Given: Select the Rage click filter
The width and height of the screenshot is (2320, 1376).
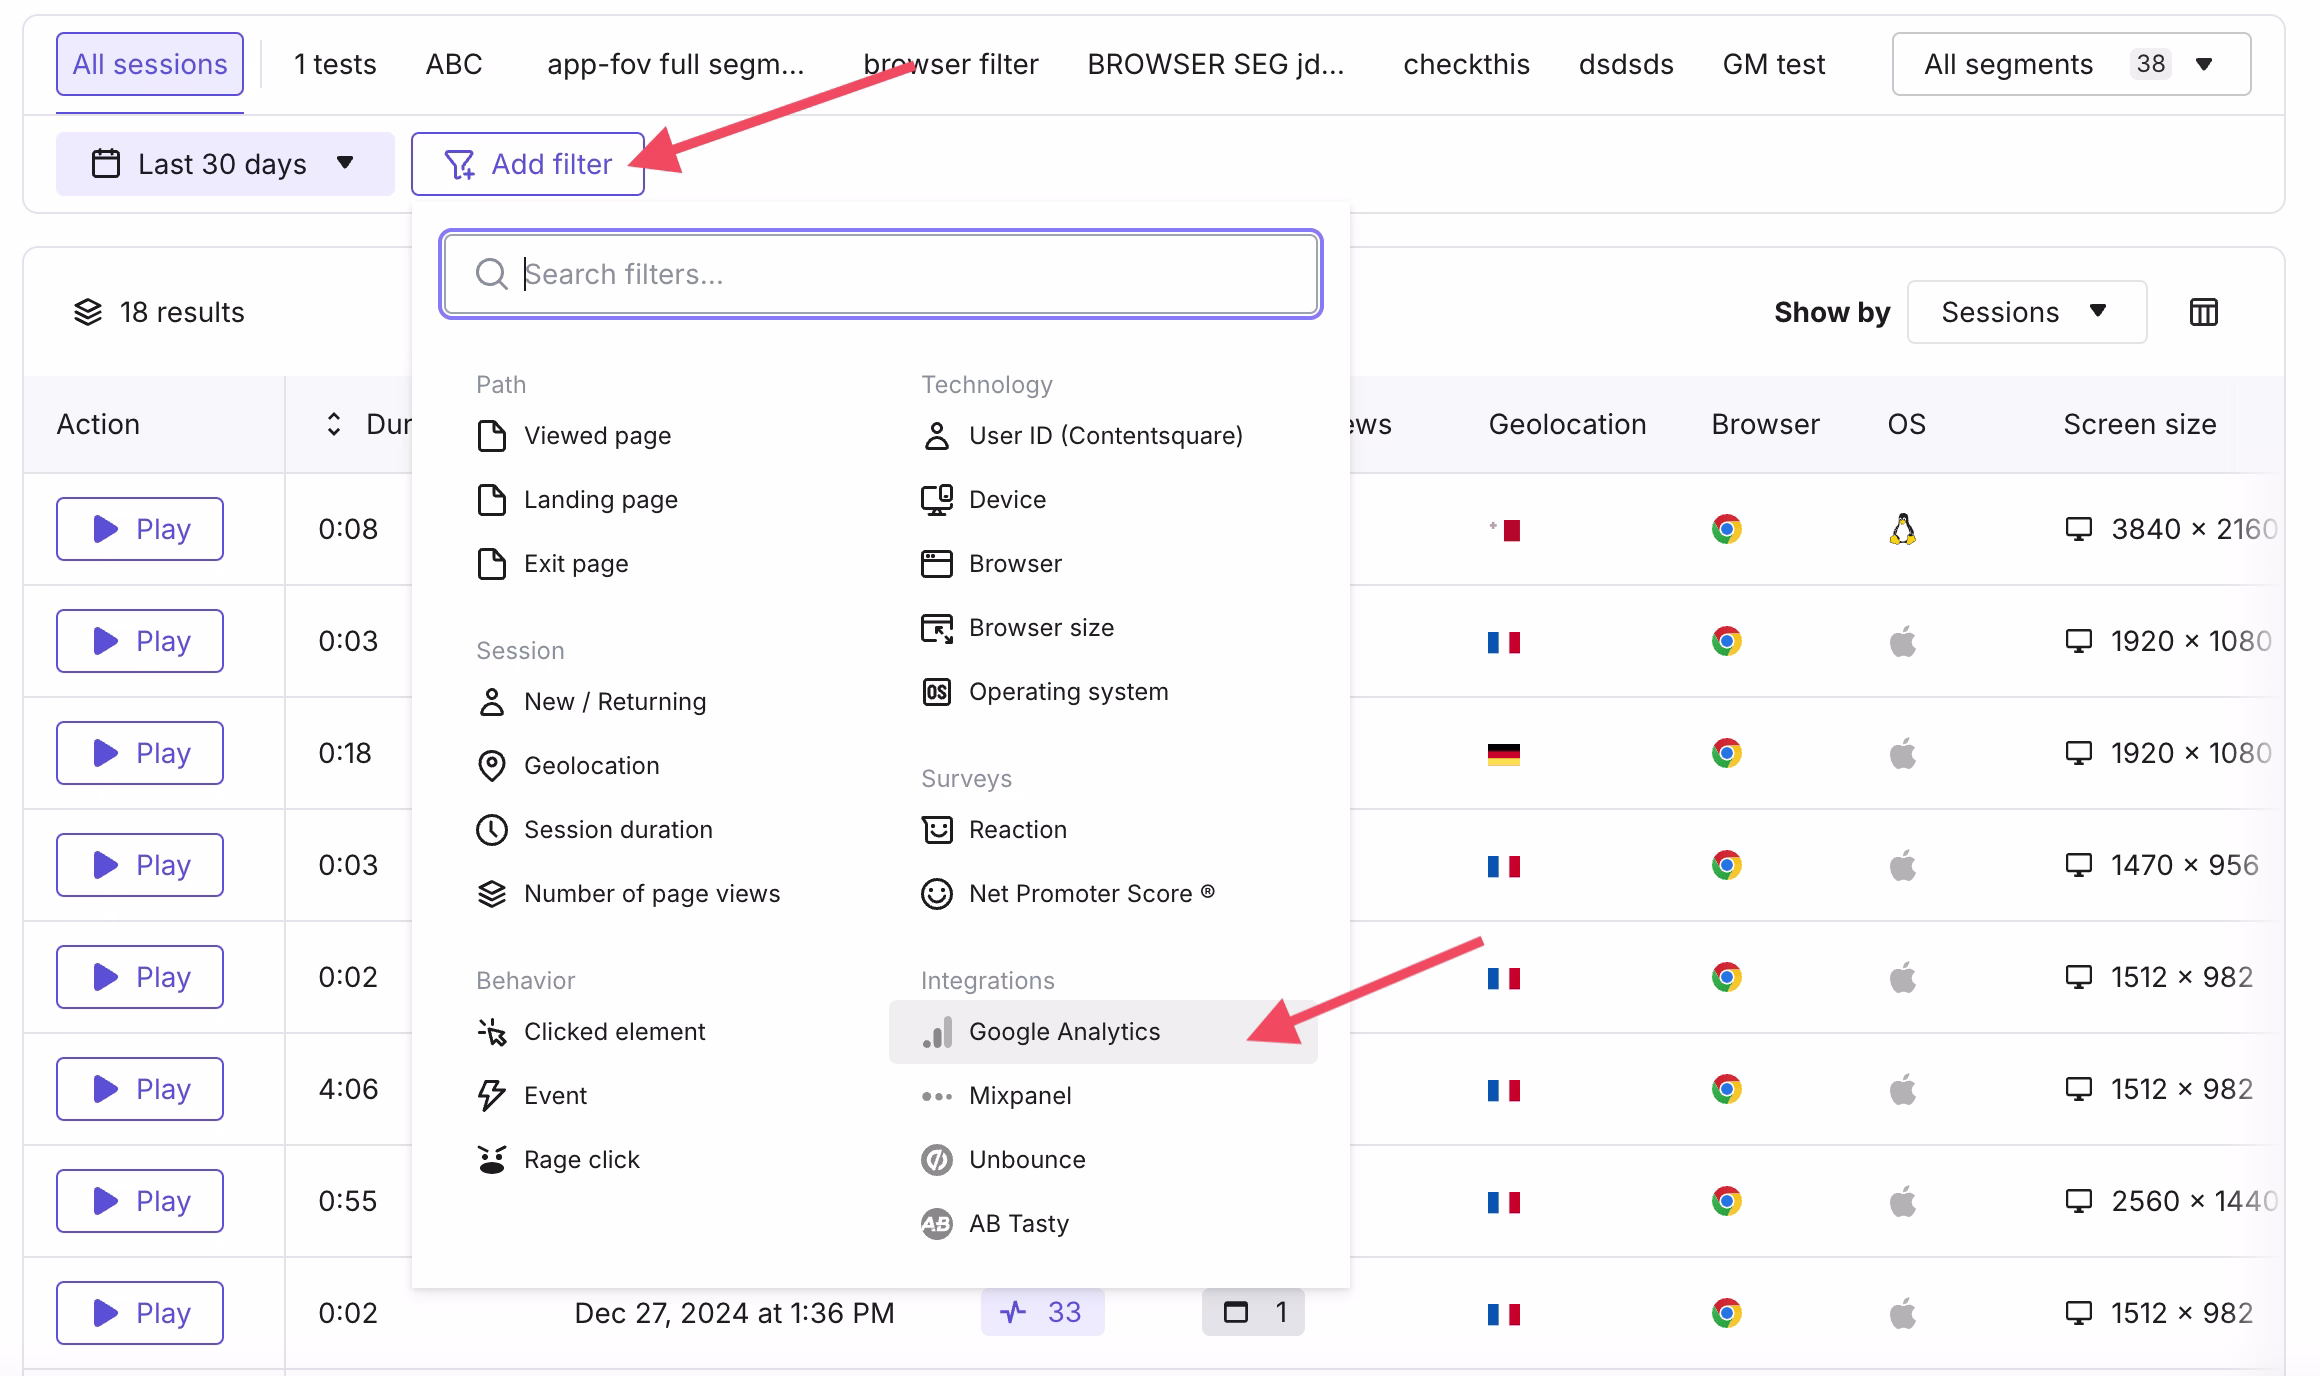Looking at the screenshot, I should pos(580,1160).
